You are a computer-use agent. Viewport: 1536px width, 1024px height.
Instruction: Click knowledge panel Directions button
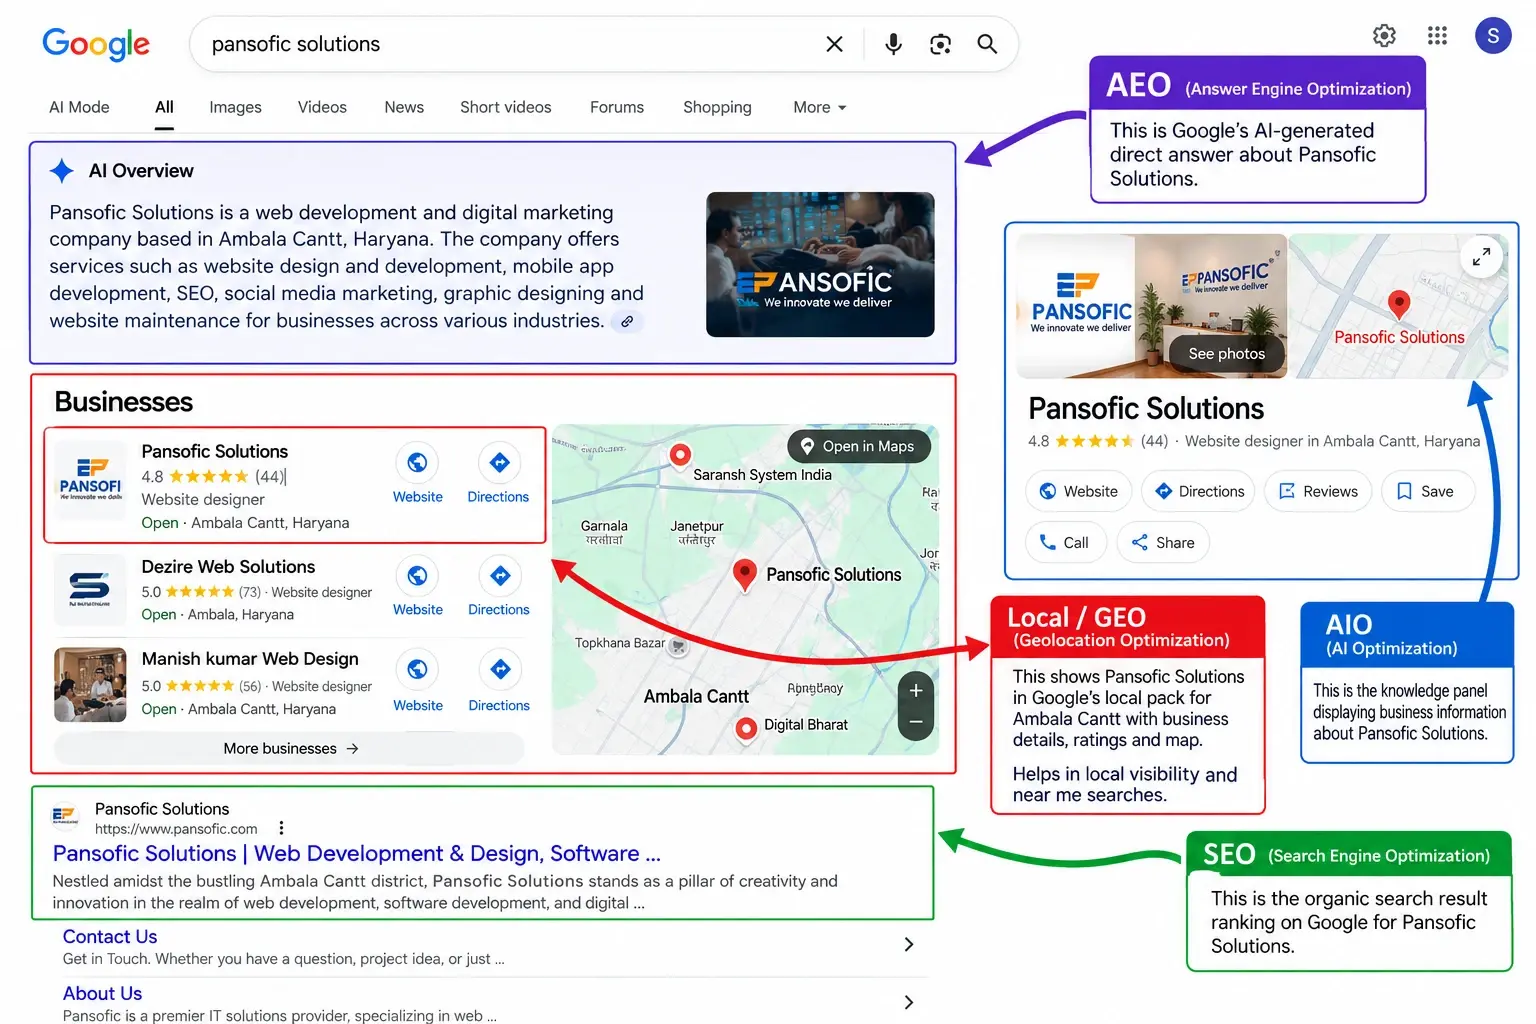1199,491
